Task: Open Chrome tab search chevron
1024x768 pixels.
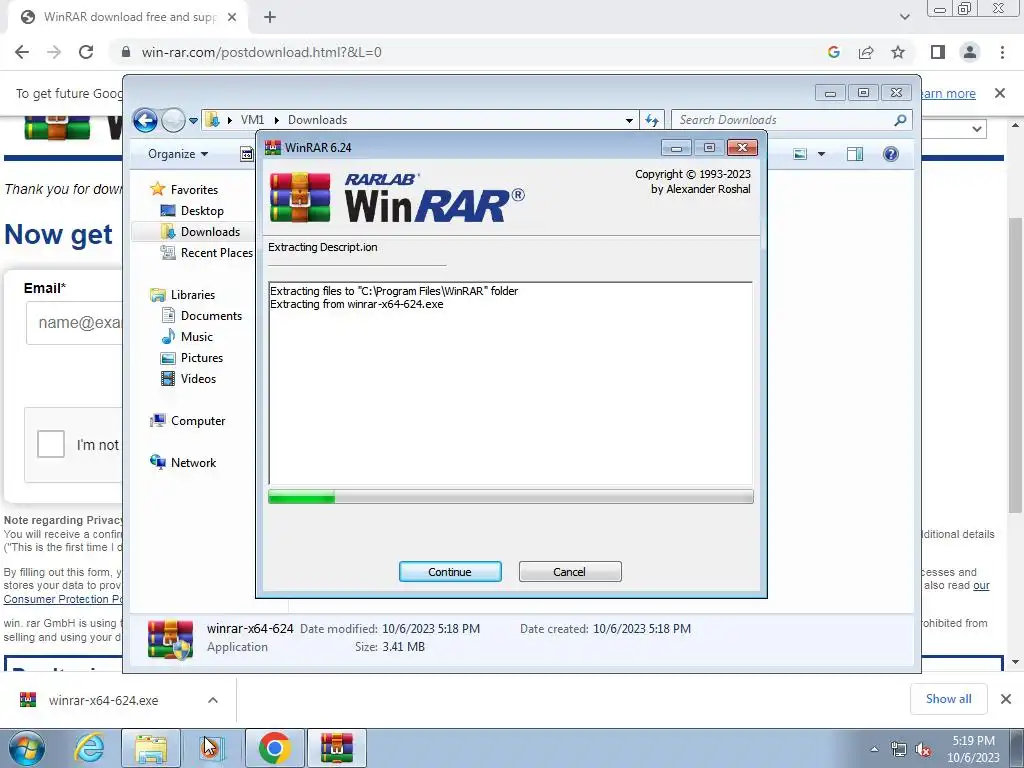Action: 904,17
